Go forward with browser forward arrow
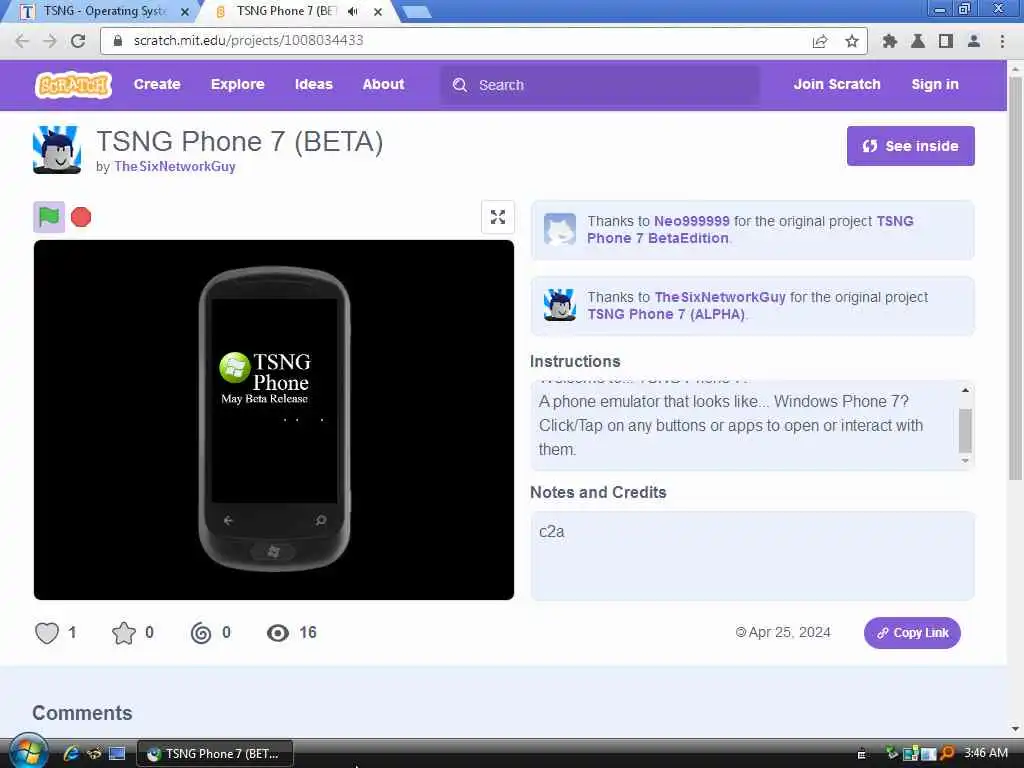This screenshot has width=1024, height=768. click(50, 40)
